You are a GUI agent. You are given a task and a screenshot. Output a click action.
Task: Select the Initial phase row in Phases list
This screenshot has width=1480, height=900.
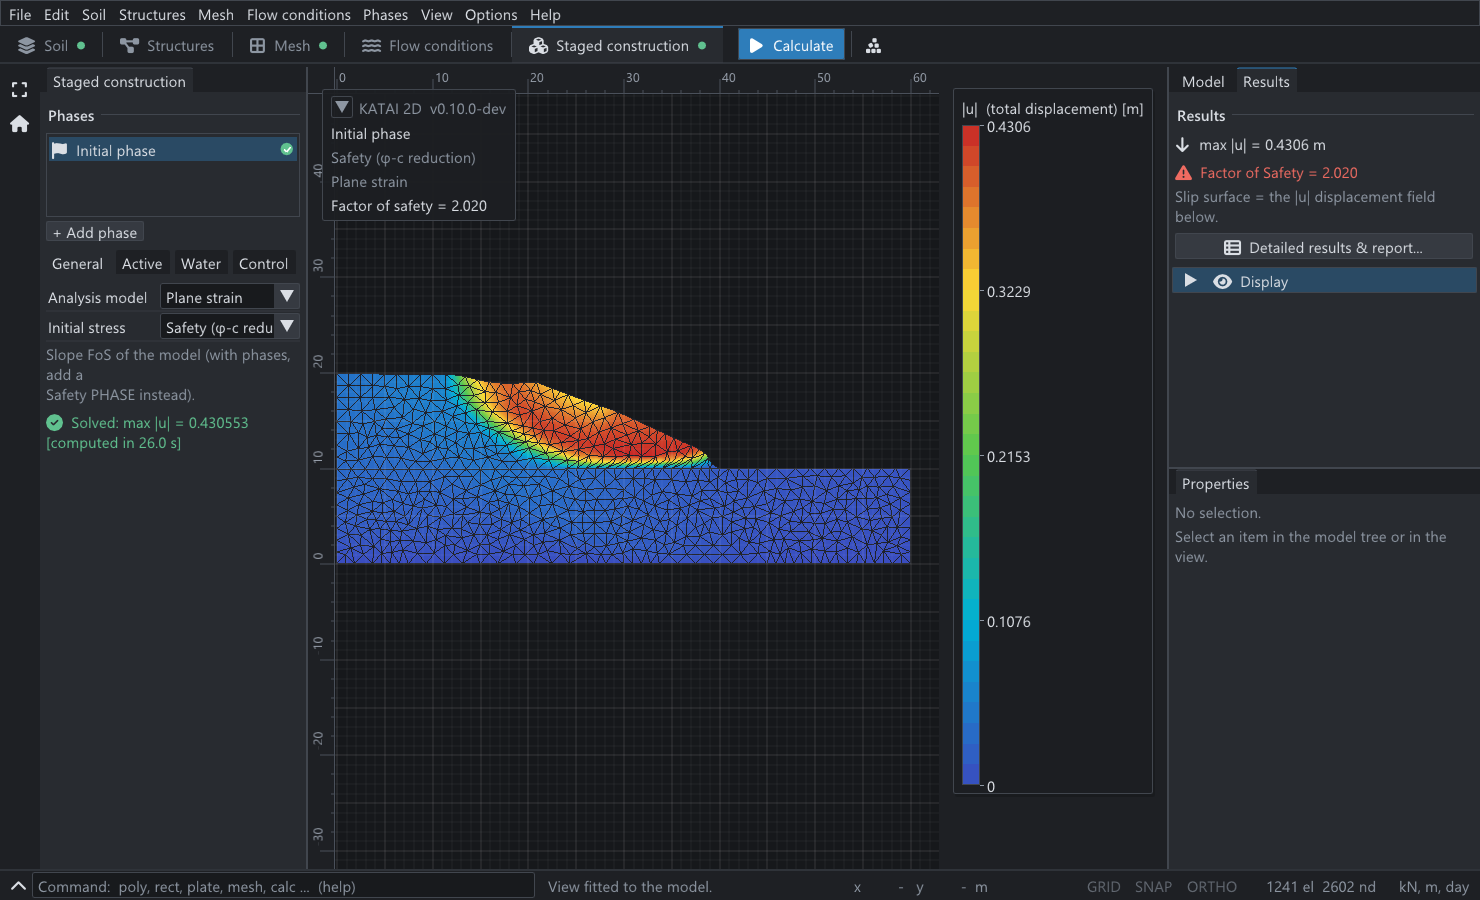[x=173, y=150]
